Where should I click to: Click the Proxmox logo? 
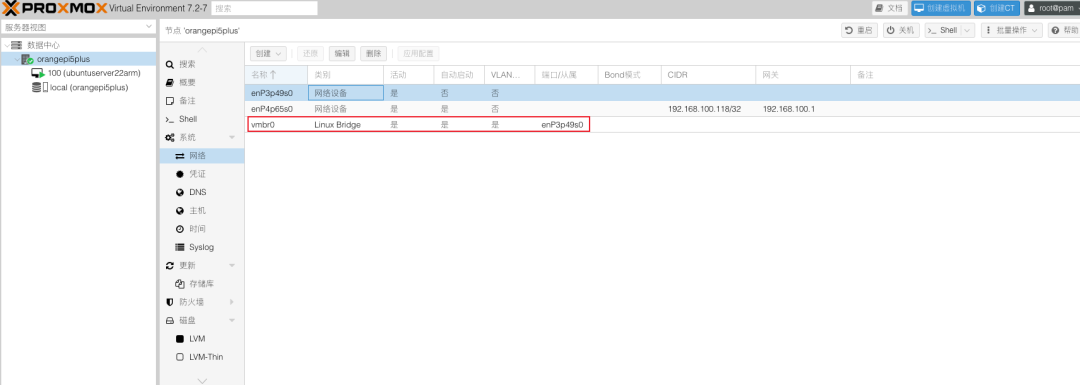coord(54,8)
